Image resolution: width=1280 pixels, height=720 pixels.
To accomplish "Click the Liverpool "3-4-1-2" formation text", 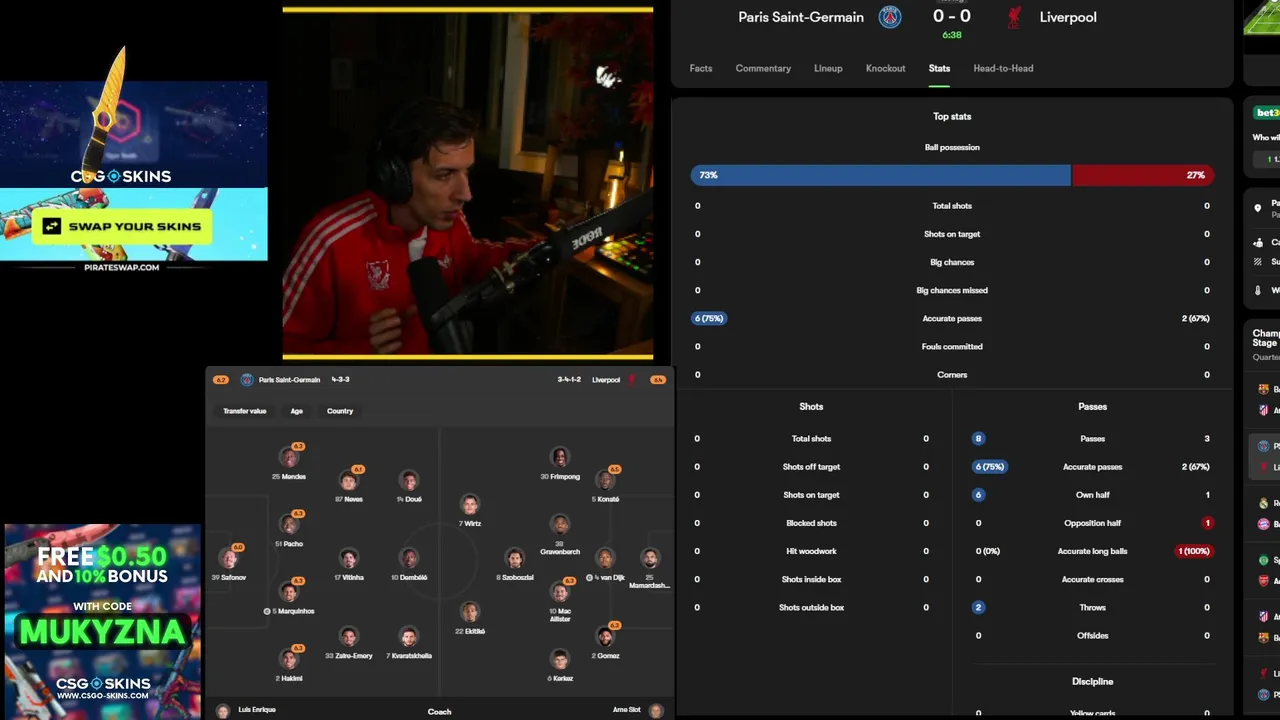I will [x=570, y=380].
